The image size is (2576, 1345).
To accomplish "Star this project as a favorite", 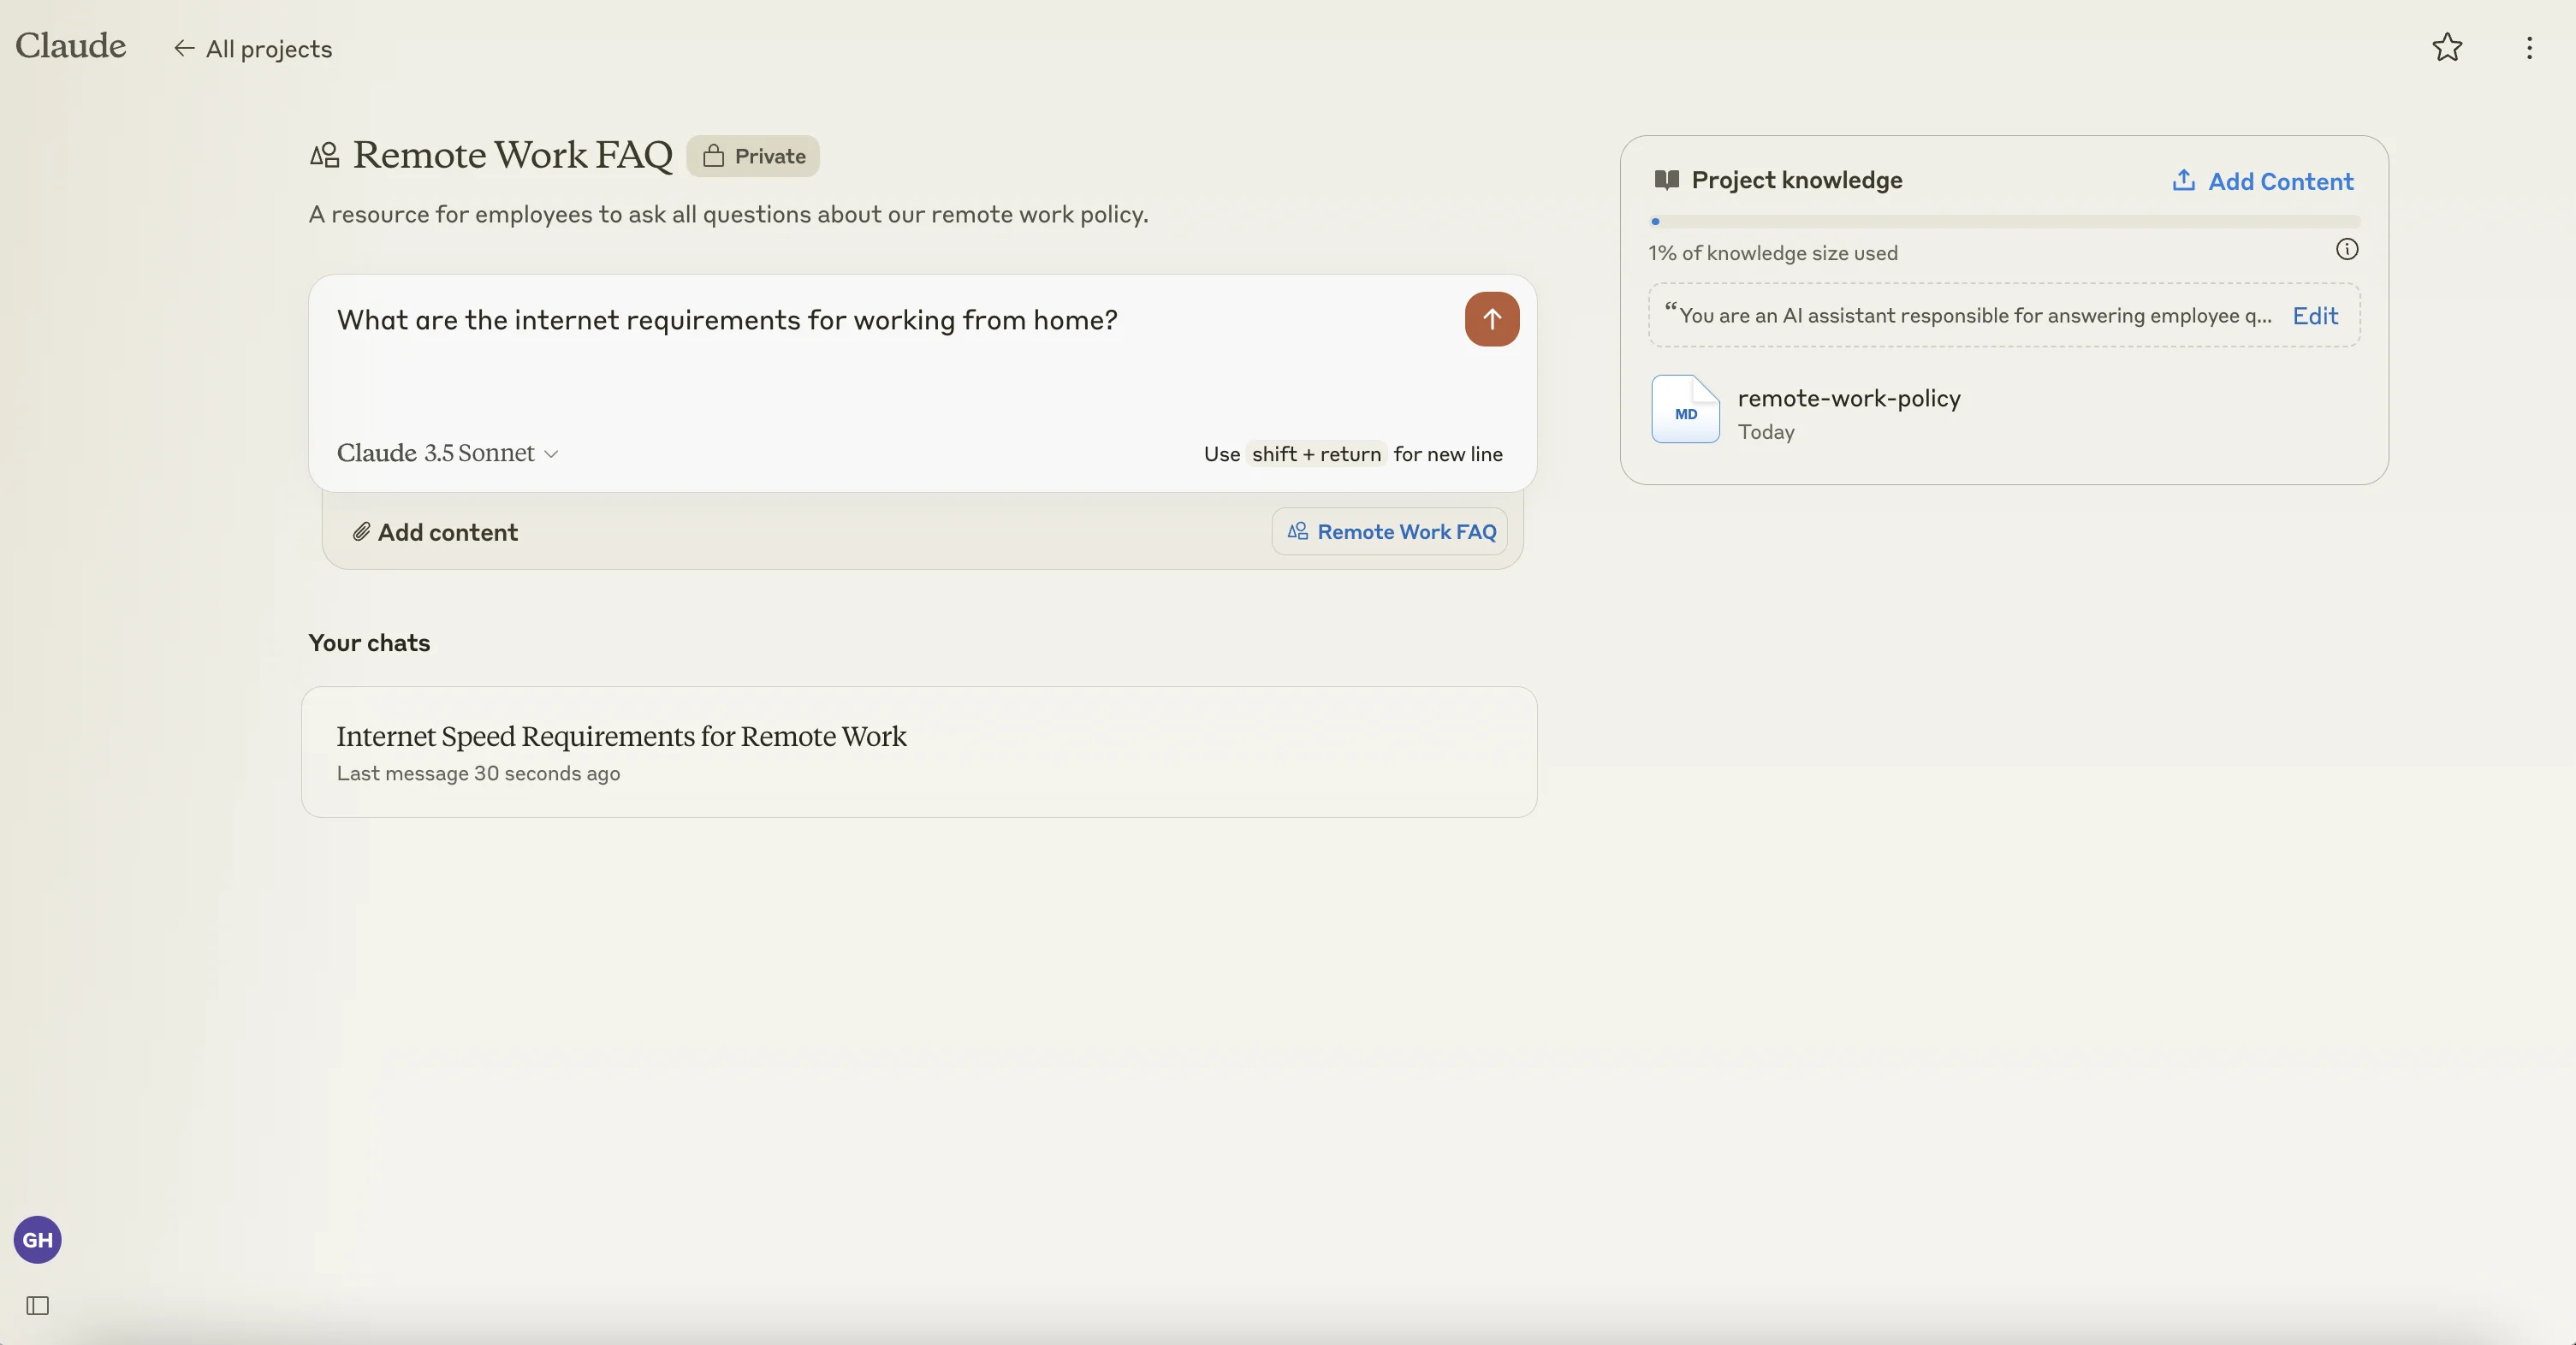I will [2446, 47].
